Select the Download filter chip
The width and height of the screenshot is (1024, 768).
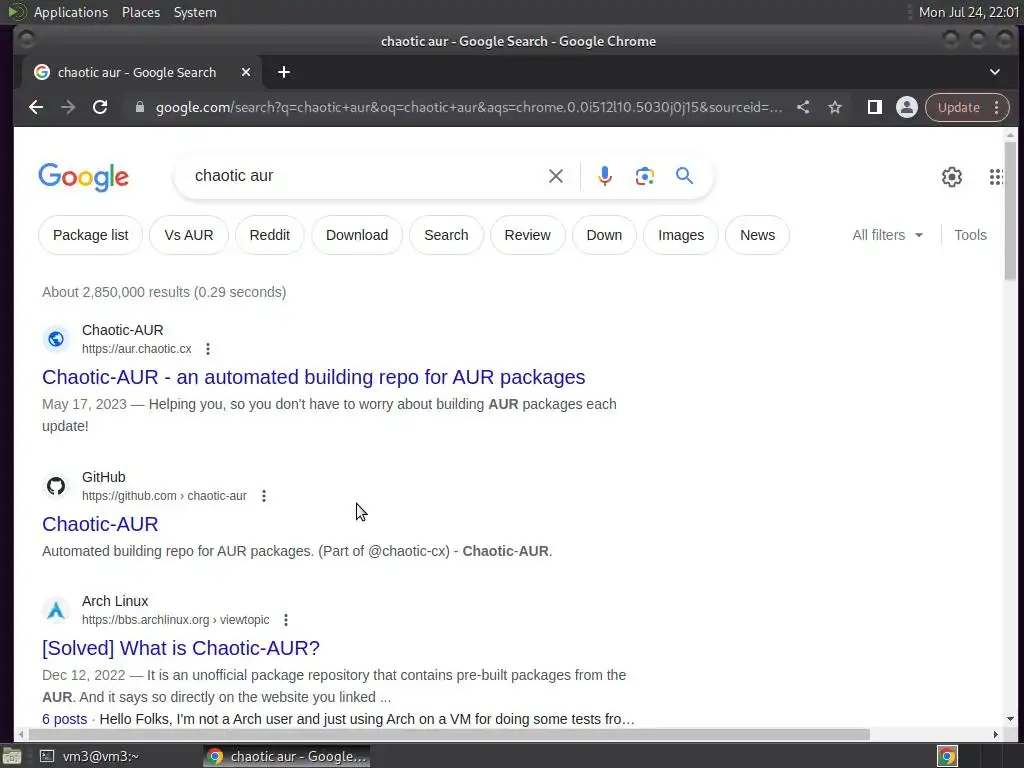coord(357,235)
